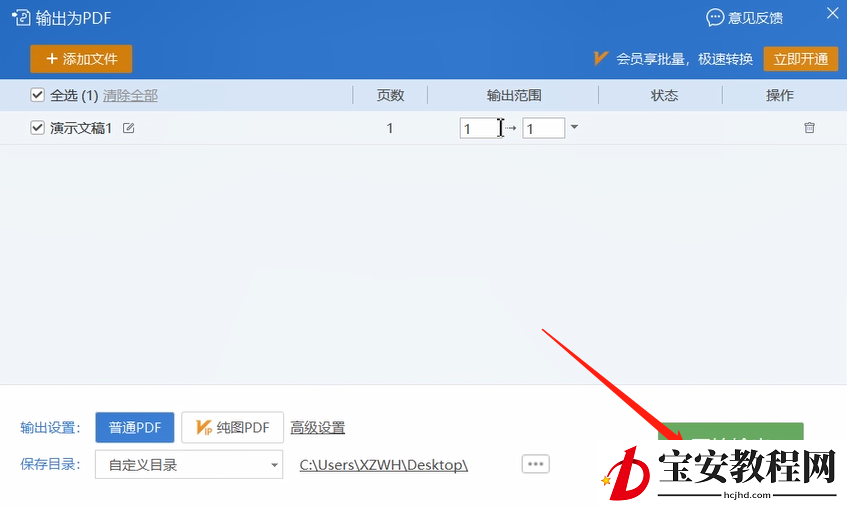Select the 普通PDF output option

[135, 428]
